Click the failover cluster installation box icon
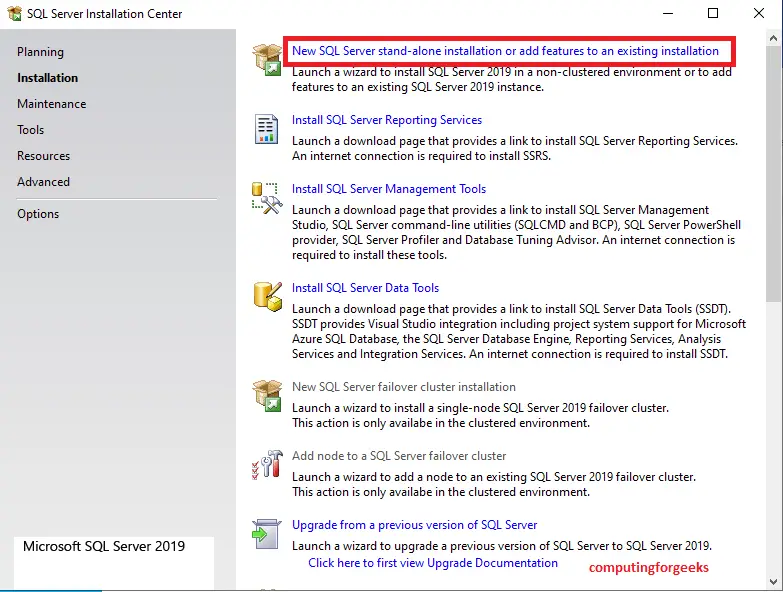The height and width of the screenshot is (592, 783). click(x=267, y=395)
